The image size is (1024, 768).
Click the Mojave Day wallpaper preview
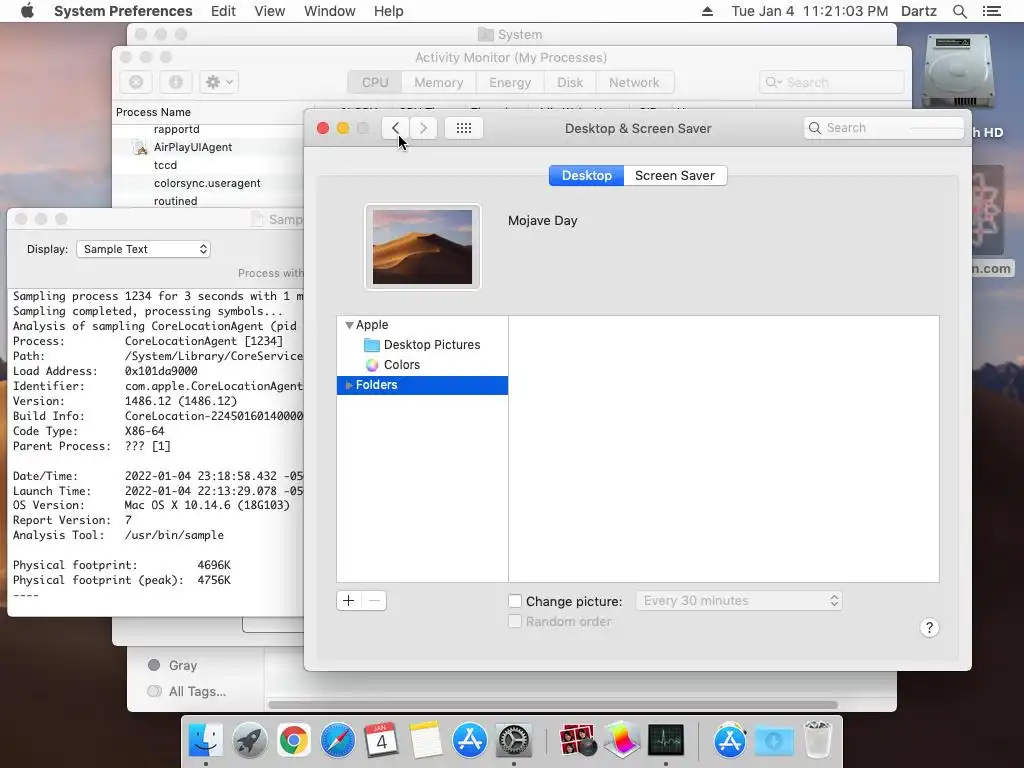[x=423, y=247]
